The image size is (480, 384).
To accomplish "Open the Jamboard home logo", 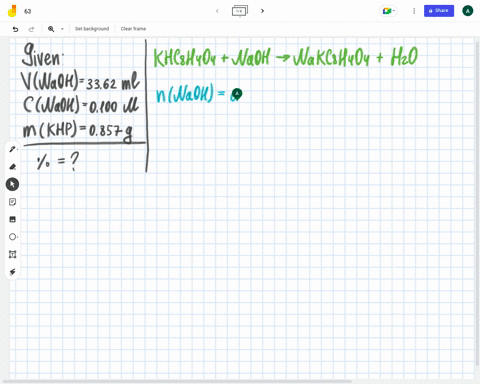I will tap(12, 11).
